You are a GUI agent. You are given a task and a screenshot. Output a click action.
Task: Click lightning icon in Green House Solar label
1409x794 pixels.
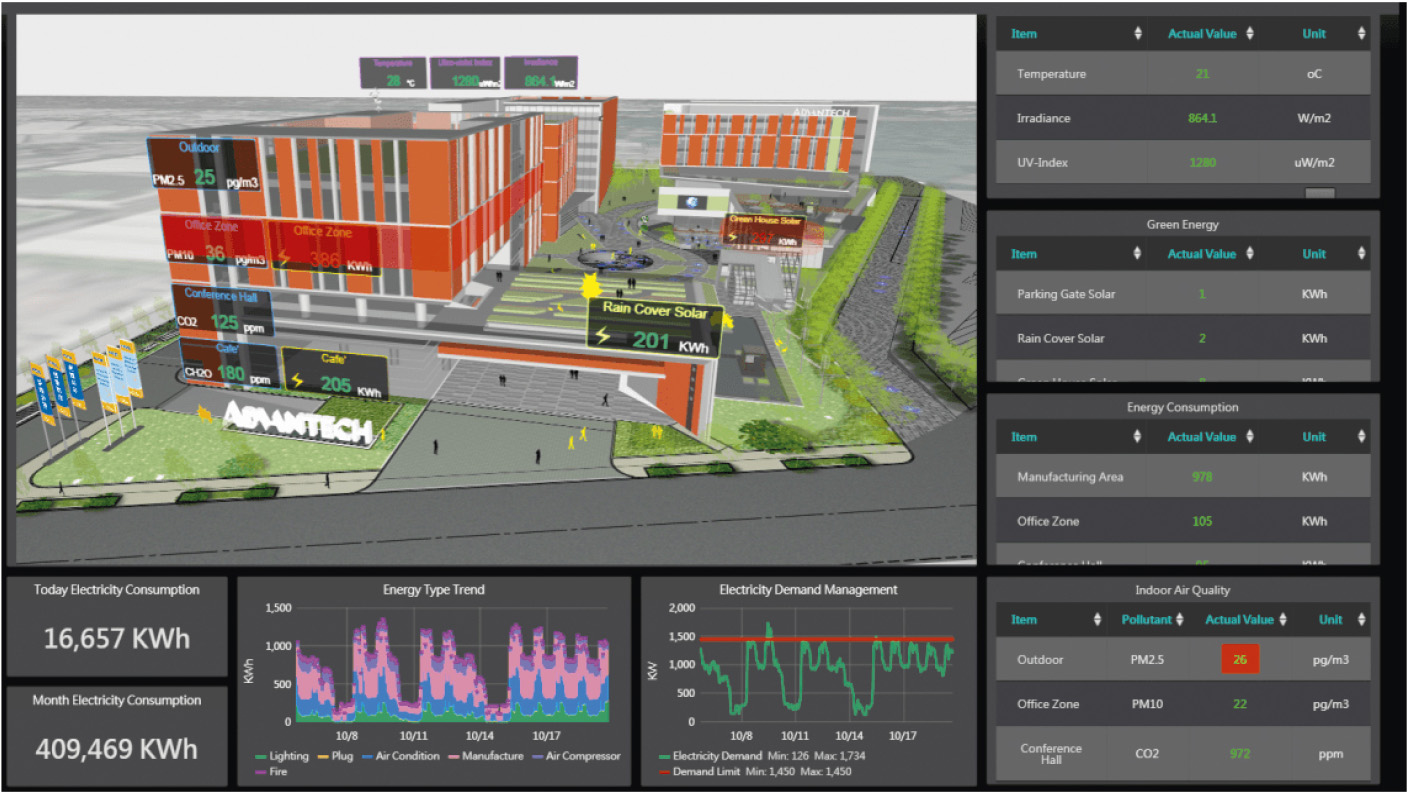click(735, 238)
